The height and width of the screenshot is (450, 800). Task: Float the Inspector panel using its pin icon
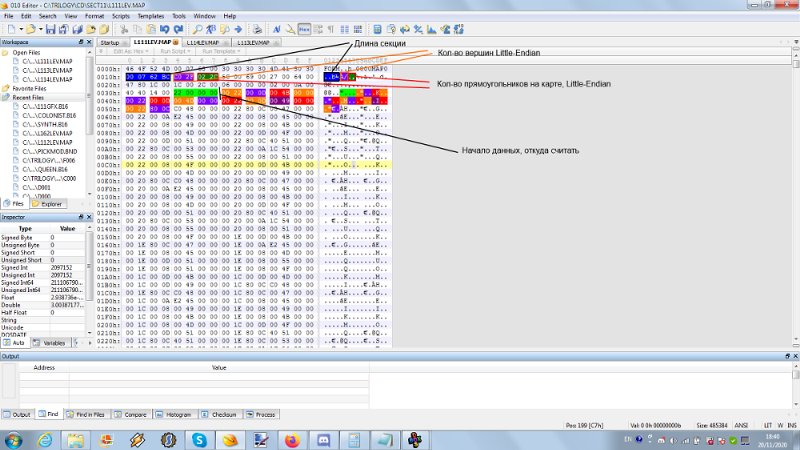pos(81,217)
